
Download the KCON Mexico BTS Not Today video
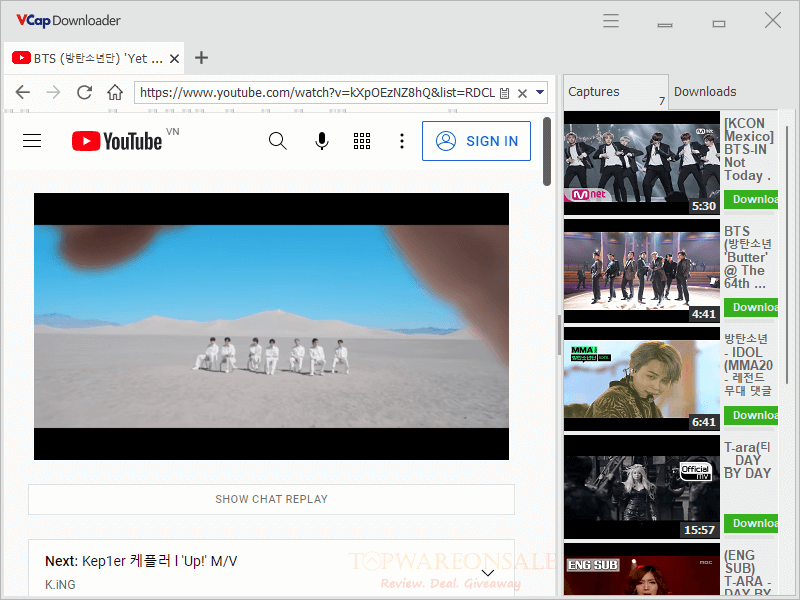tap(751, 199)
